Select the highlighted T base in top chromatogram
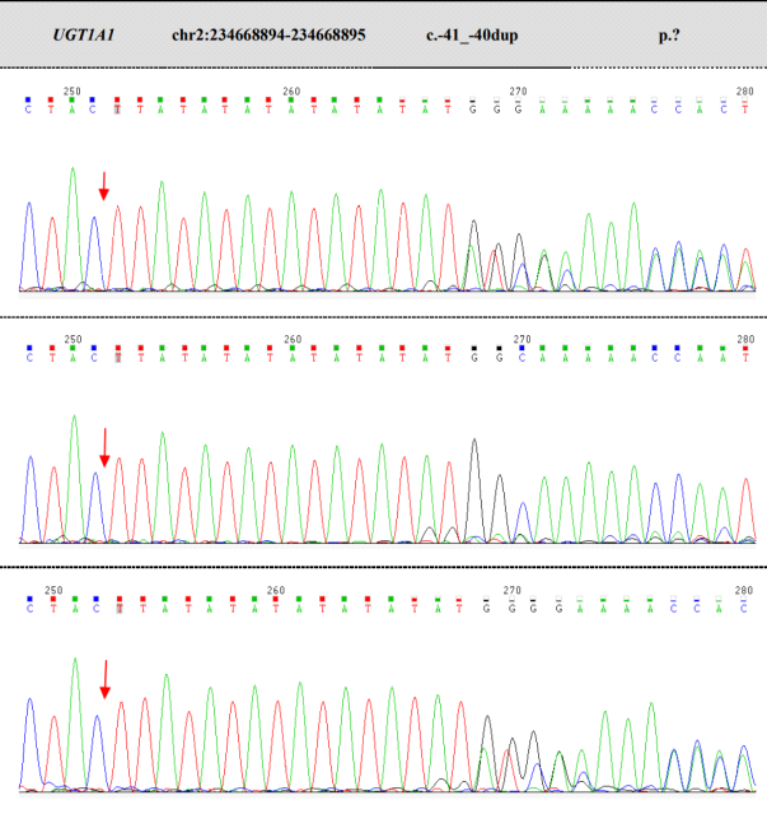 (x=117, y=110)
